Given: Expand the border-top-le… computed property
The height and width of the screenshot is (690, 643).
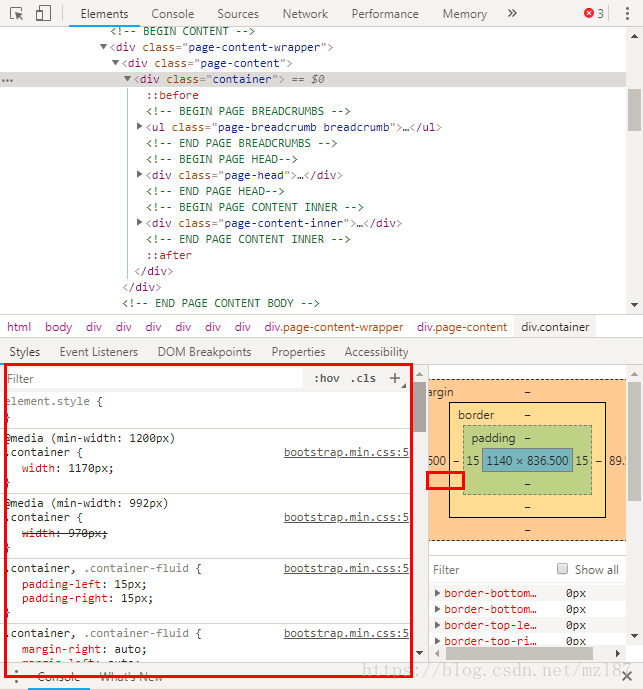Looking at the screenshot, I should pos(437,625).
